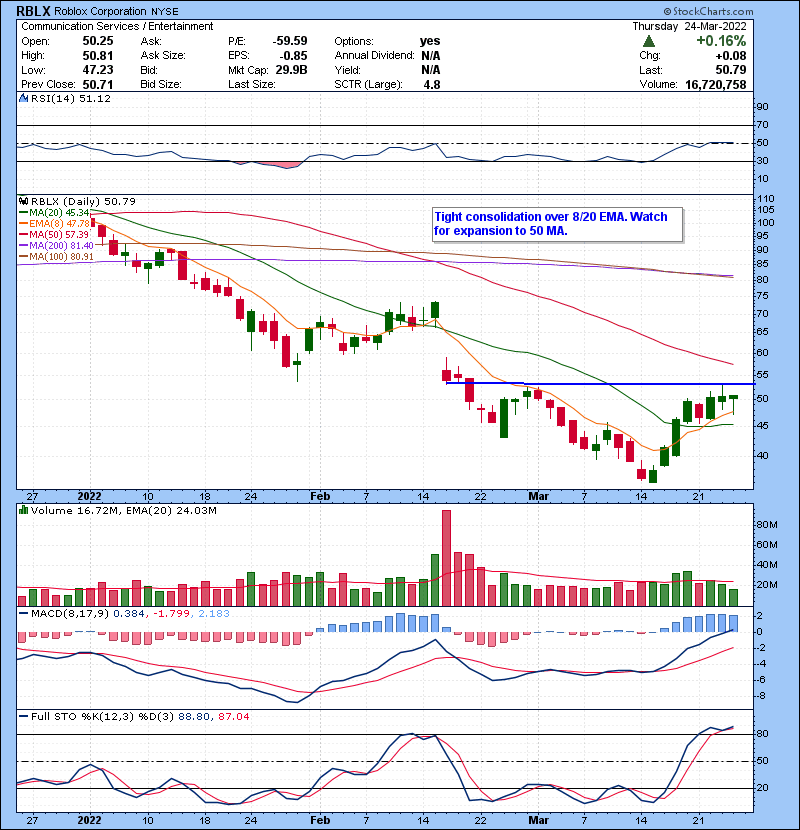Click the tallest red volume bar spike

click(446, 558)
